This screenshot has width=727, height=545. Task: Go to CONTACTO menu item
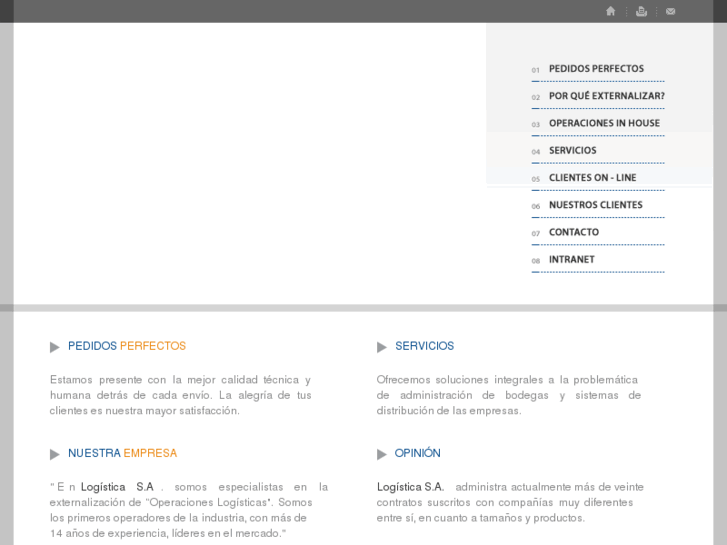coord(574,232)
